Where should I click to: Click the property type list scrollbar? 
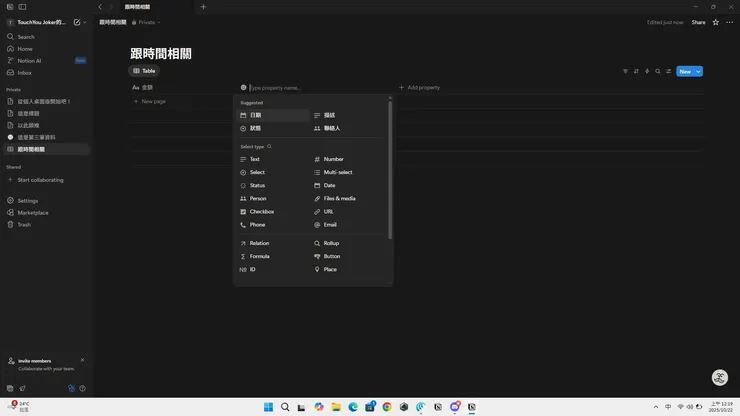(x=390, y=170)
